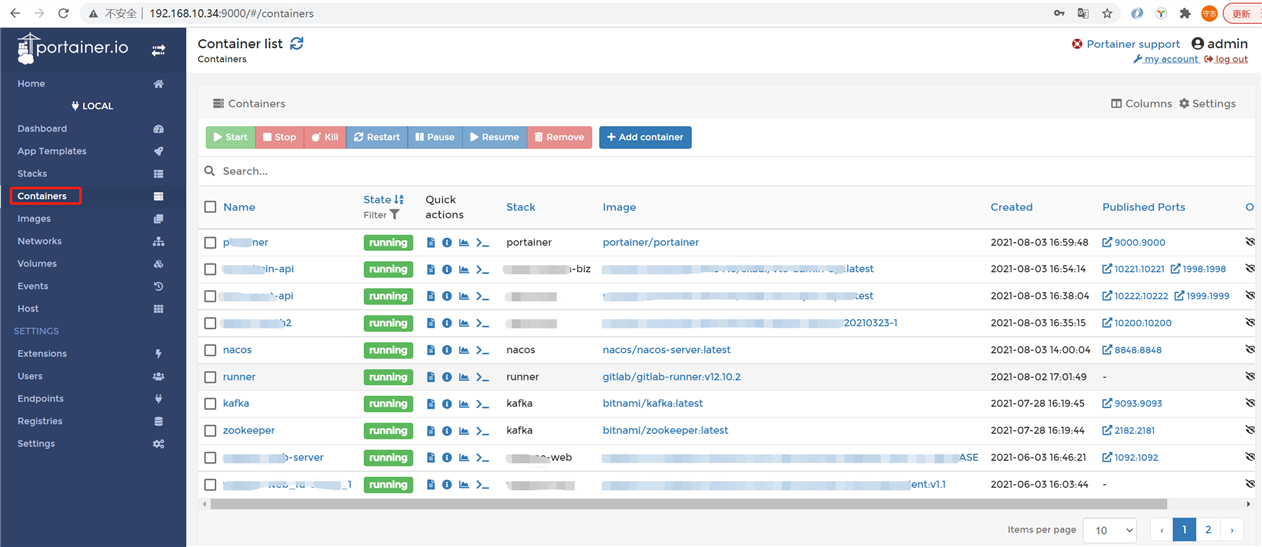Image resolution: width=1262 pixels, height=547 pixels.
Task: Open Endpoints in the sidebar
Action: (40, 399)
